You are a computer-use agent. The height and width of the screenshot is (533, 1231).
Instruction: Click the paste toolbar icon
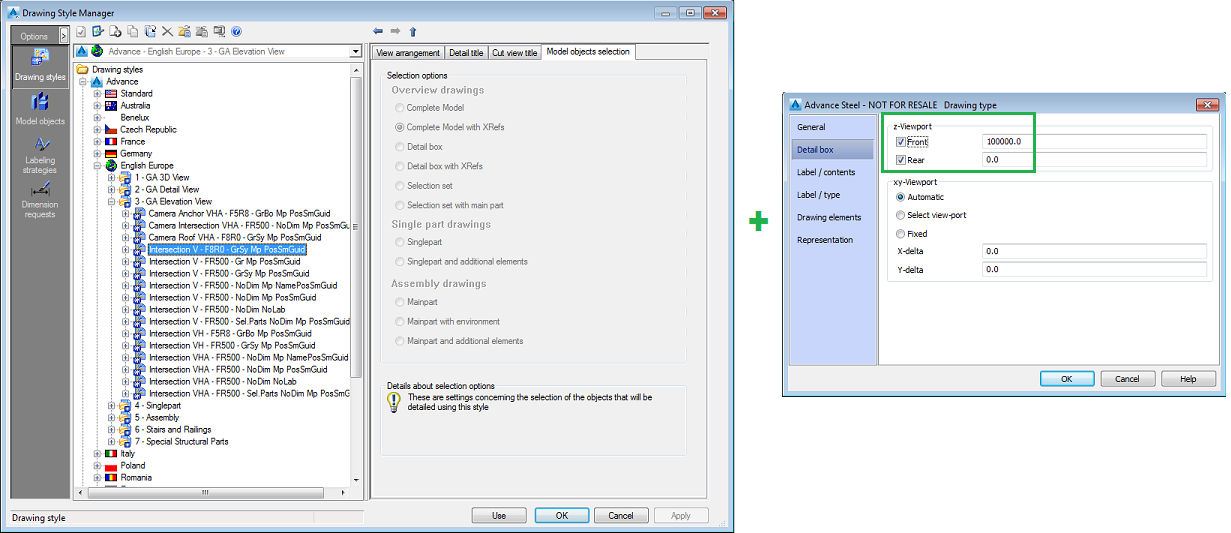pos(150,32)
